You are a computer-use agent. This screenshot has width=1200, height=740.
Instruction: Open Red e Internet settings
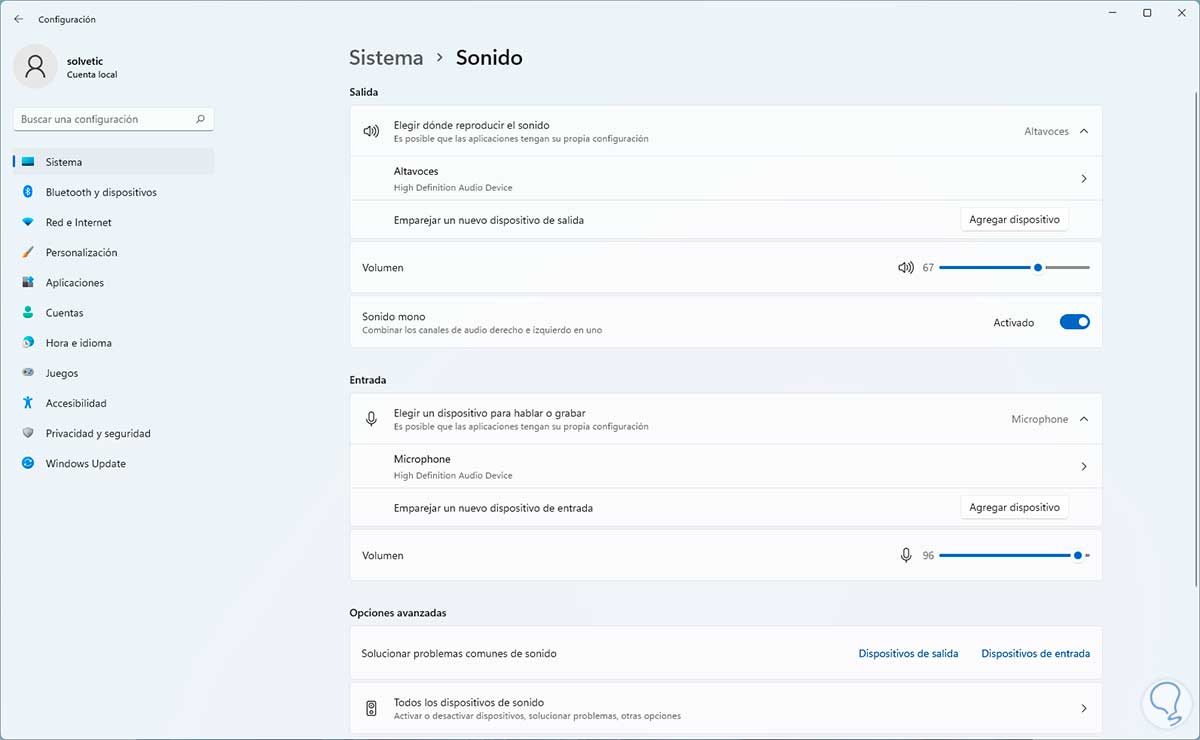tap(78, 222)
